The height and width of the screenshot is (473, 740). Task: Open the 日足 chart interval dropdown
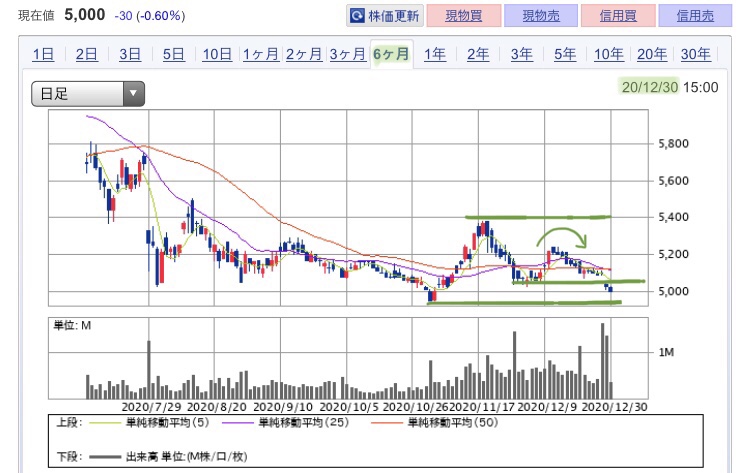88,93
